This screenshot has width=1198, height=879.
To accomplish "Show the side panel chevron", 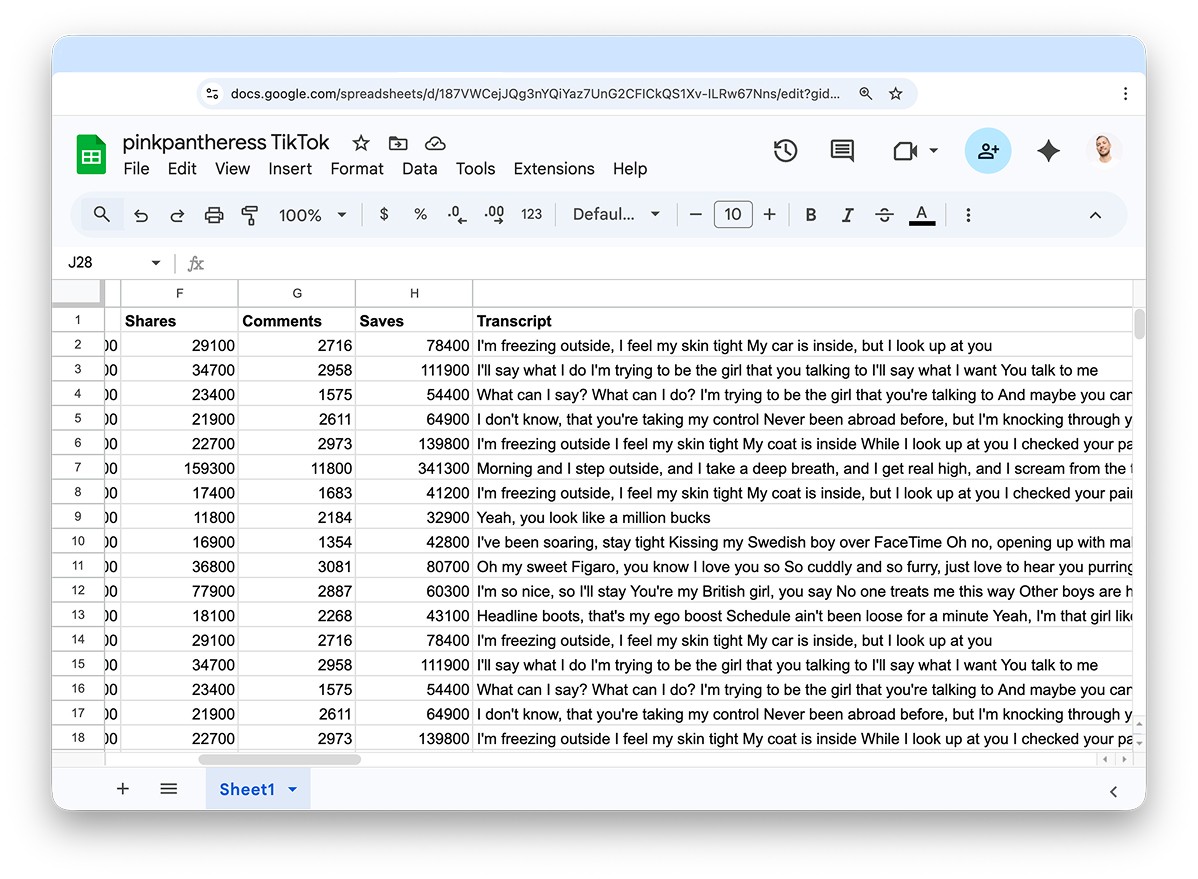I will (1113, 792).
